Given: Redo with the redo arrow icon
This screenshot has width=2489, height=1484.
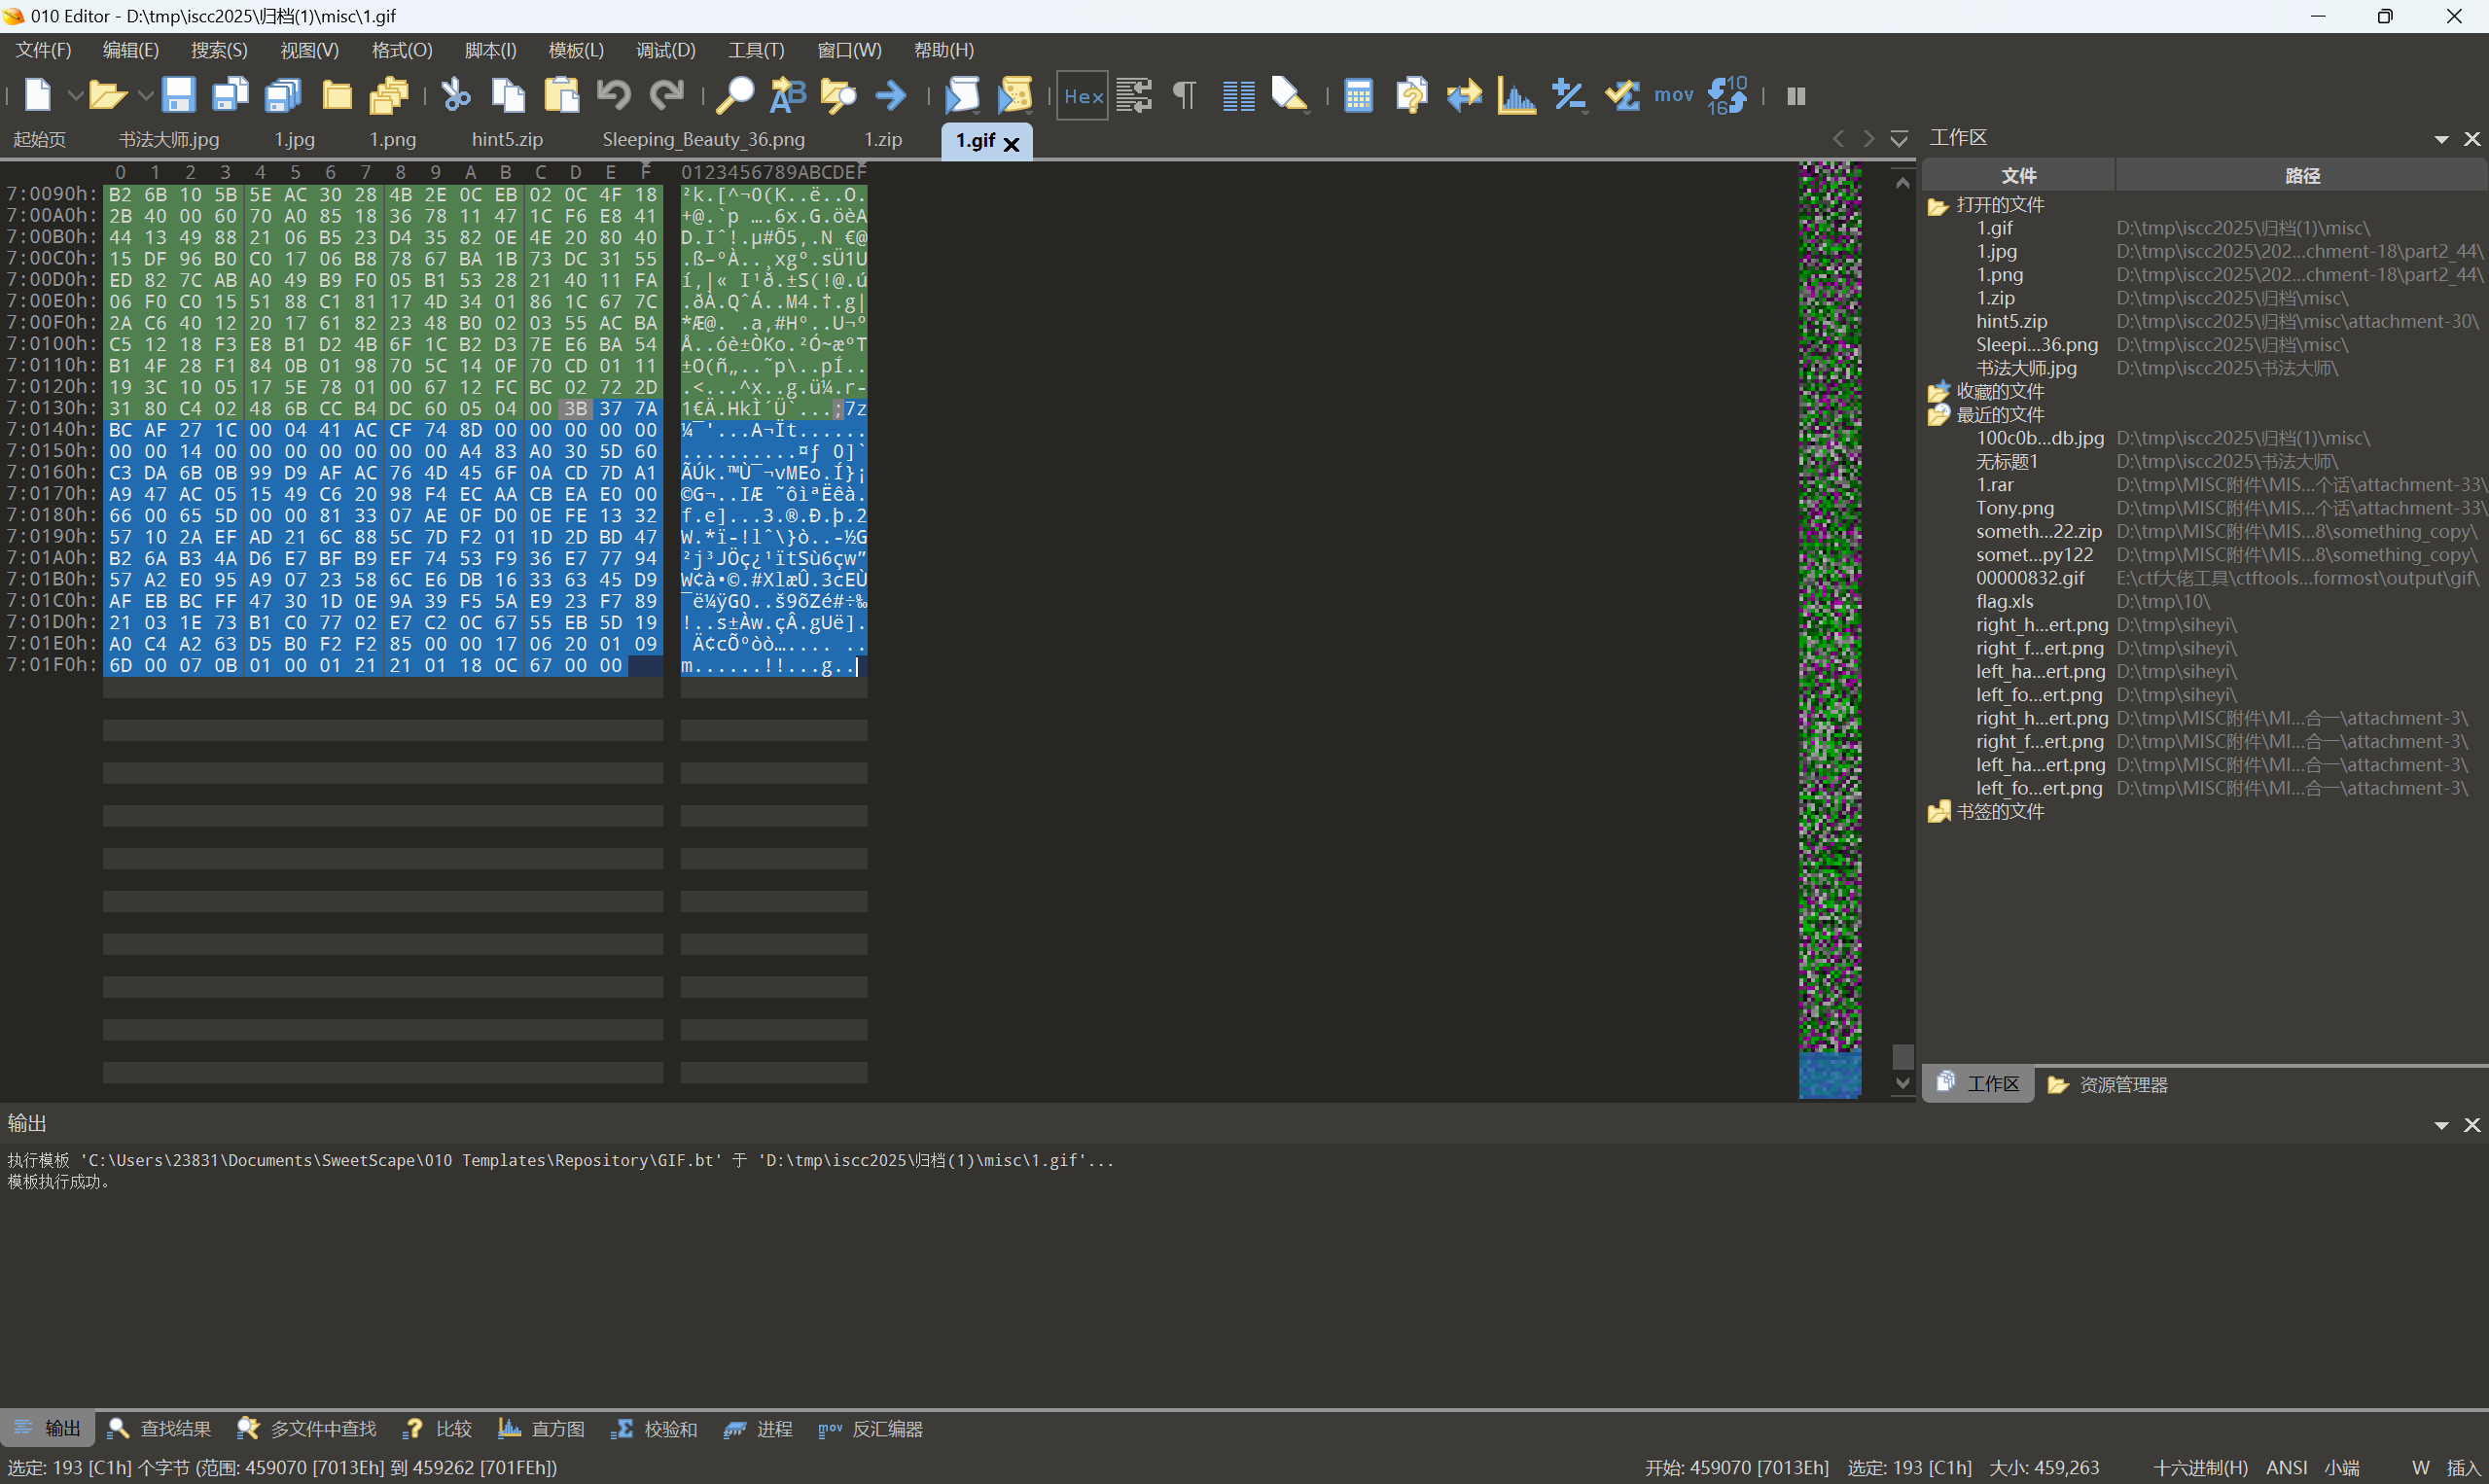Looking at the screenshot, I should tap(666, 95).
